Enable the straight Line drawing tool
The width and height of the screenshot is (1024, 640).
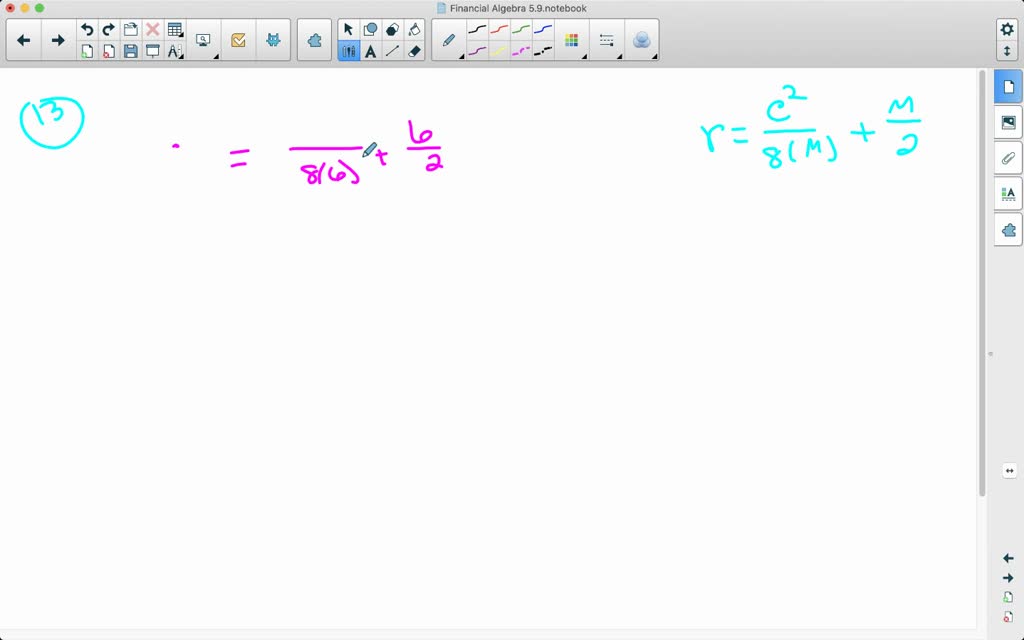[x=391, y=50]
